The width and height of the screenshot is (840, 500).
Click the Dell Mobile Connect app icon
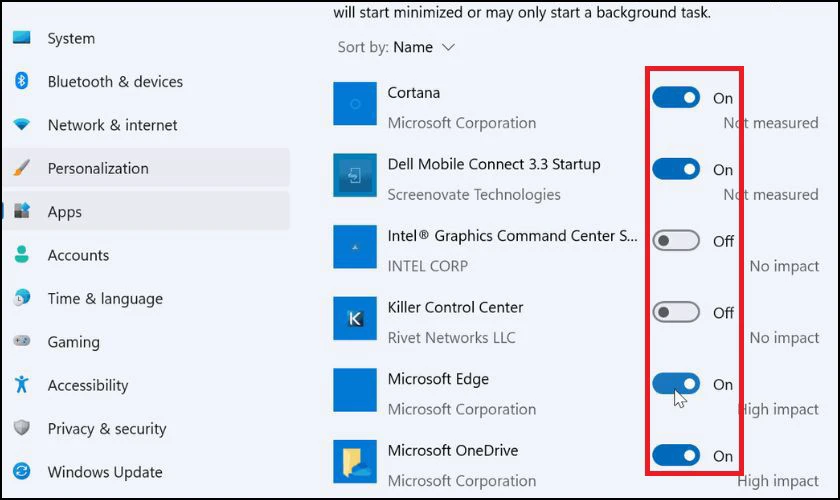[355, 175]
